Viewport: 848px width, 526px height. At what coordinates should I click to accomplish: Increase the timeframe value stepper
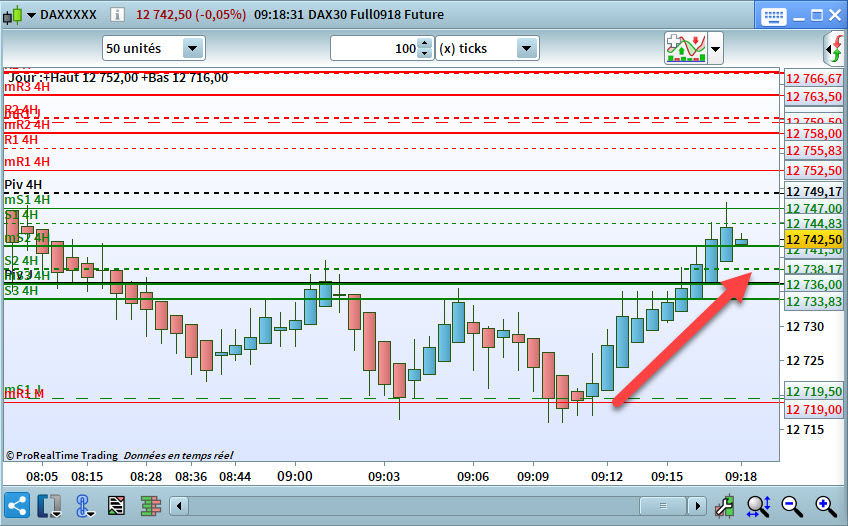pos(426,43)
